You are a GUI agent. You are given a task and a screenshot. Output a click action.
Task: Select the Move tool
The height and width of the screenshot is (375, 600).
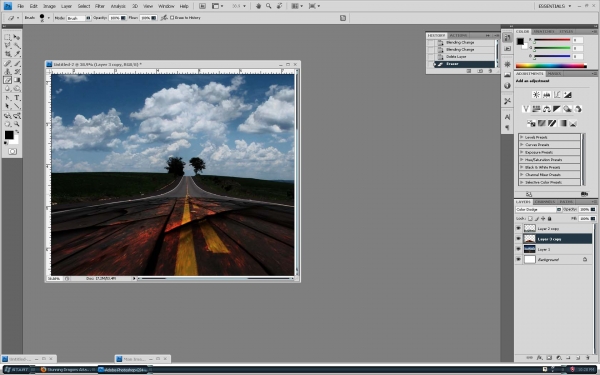(x=17, y=37)
